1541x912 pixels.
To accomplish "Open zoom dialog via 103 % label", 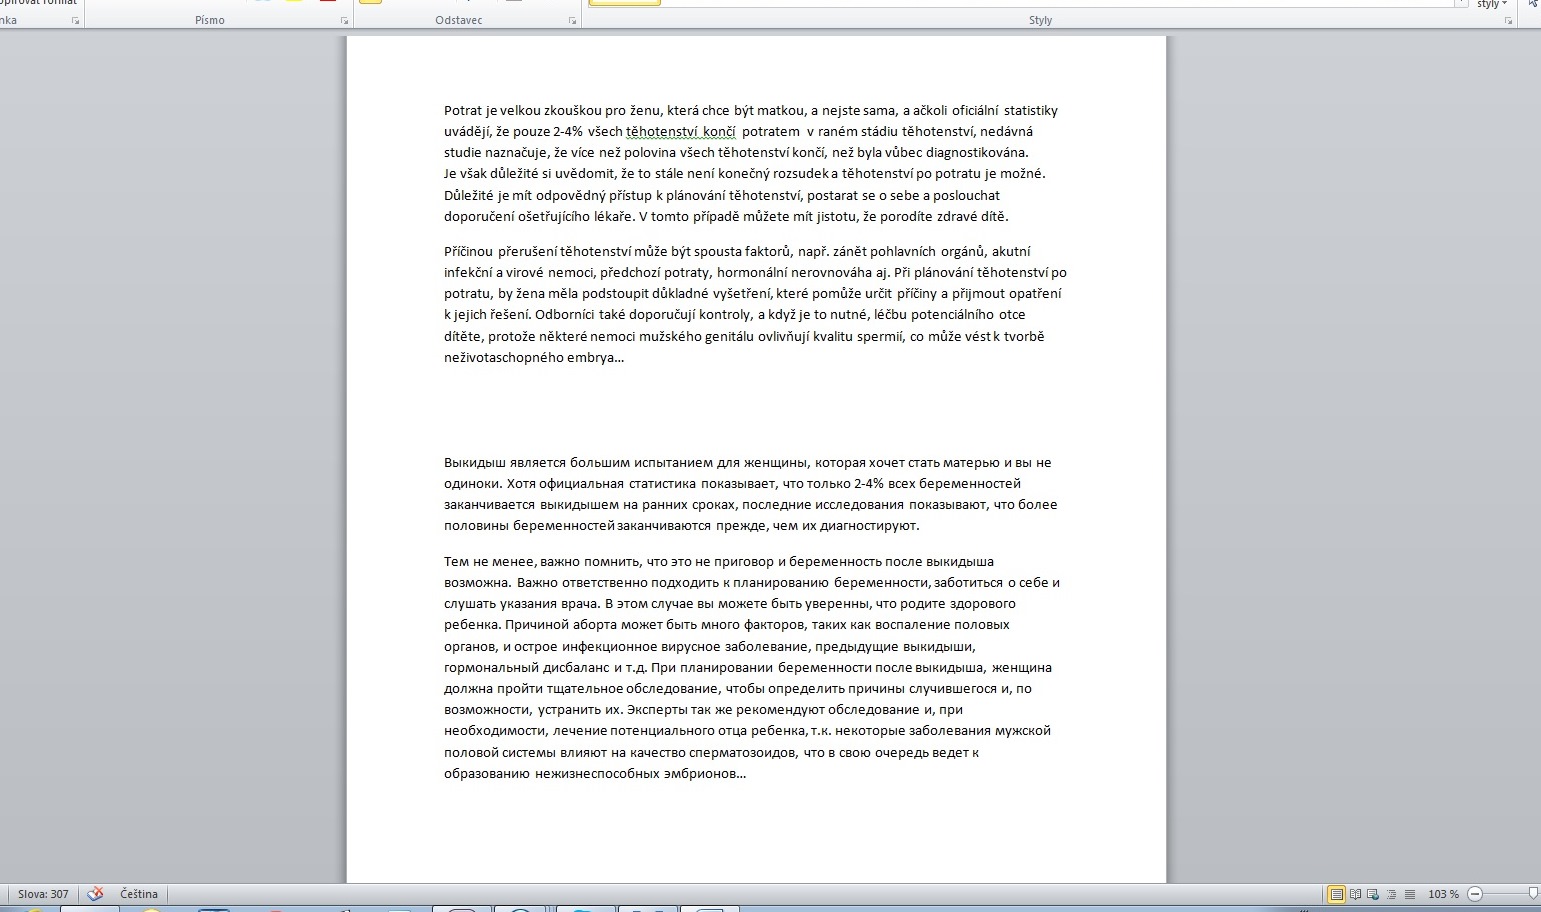I will [1443, 894].
